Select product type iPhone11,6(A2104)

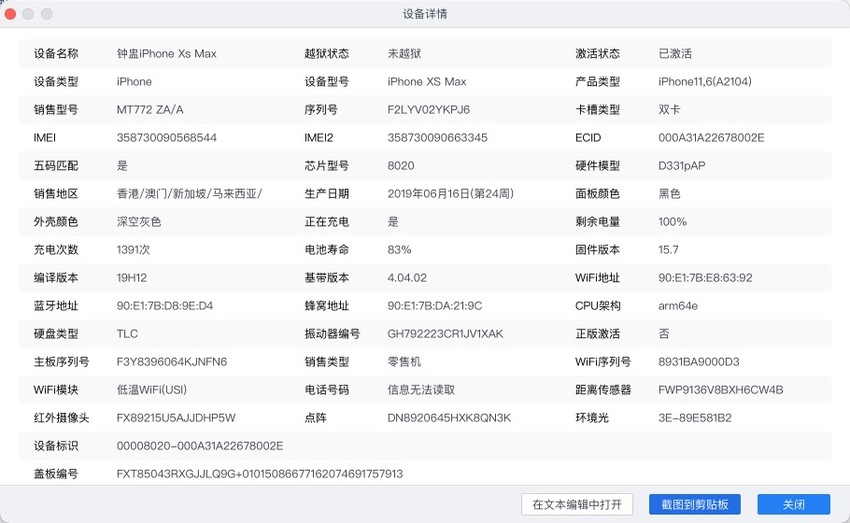pos(705,82)
